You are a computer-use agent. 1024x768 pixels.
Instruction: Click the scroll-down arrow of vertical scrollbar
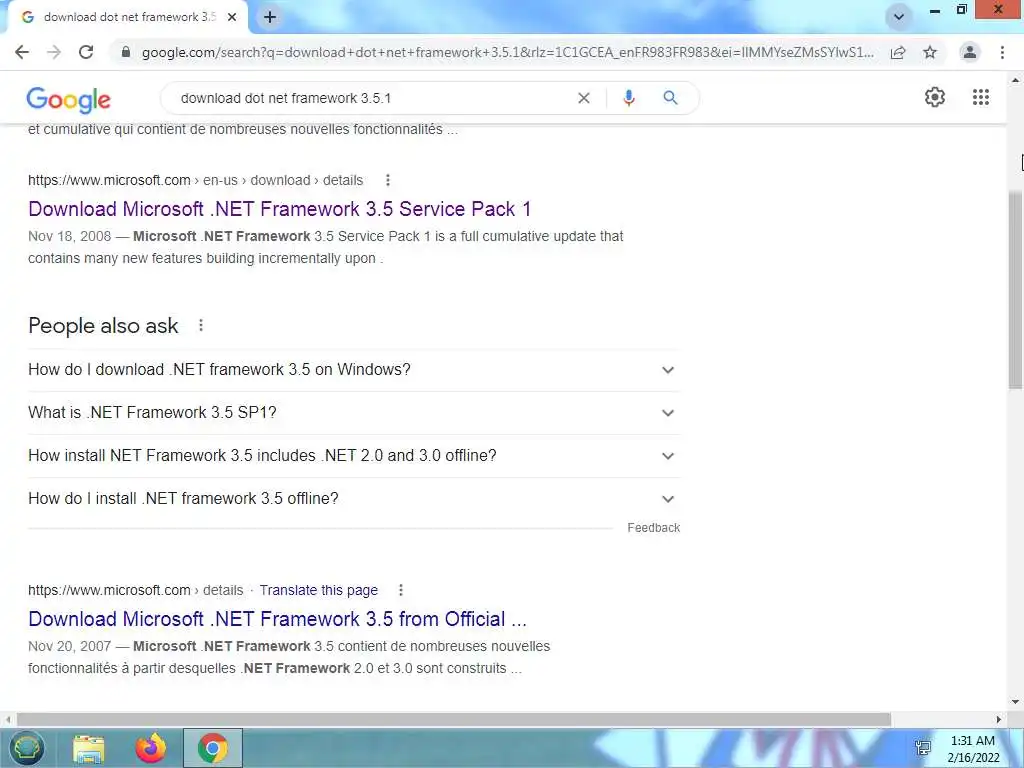[x=1015, y=702]
